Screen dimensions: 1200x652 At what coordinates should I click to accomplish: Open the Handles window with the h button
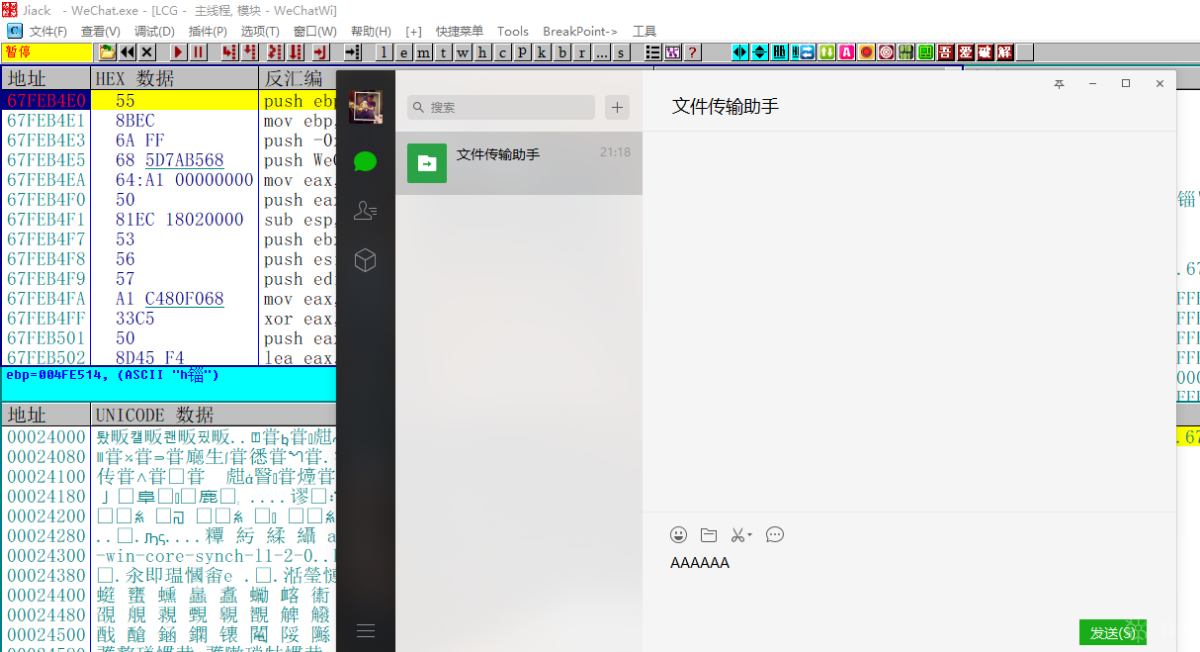[482, 52]
